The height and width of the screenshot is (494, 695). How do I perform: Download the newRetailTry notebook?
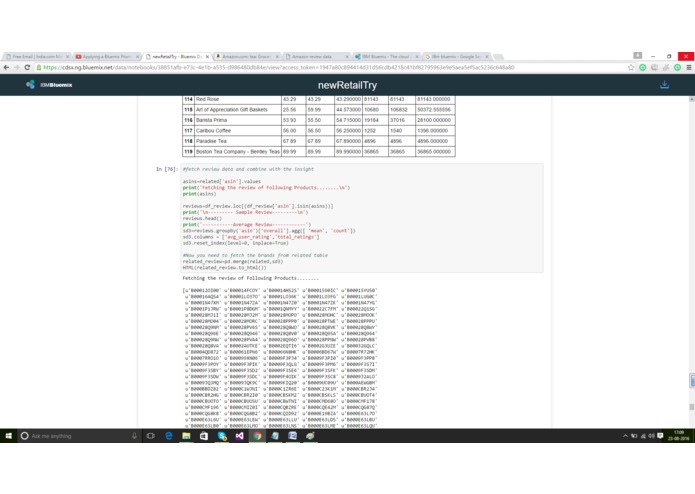tap(664, 85)
